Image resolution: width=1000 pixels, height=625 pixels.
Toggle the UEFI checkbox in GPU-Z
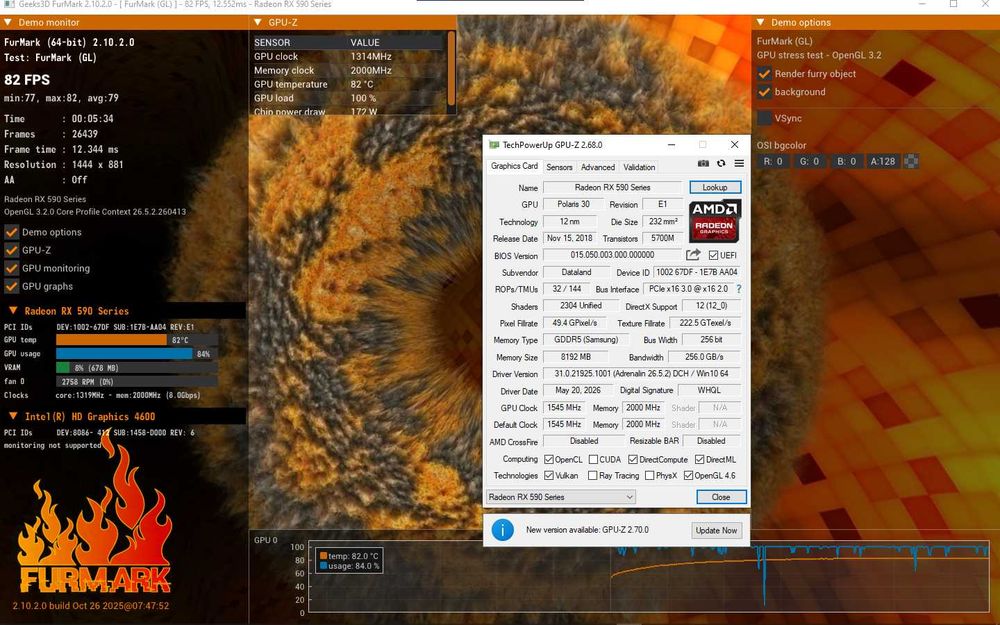point(713,255)
